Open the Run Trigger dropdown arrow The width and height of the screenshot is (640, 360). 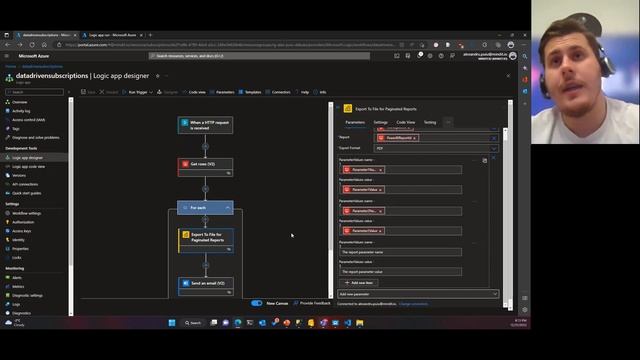151,92
